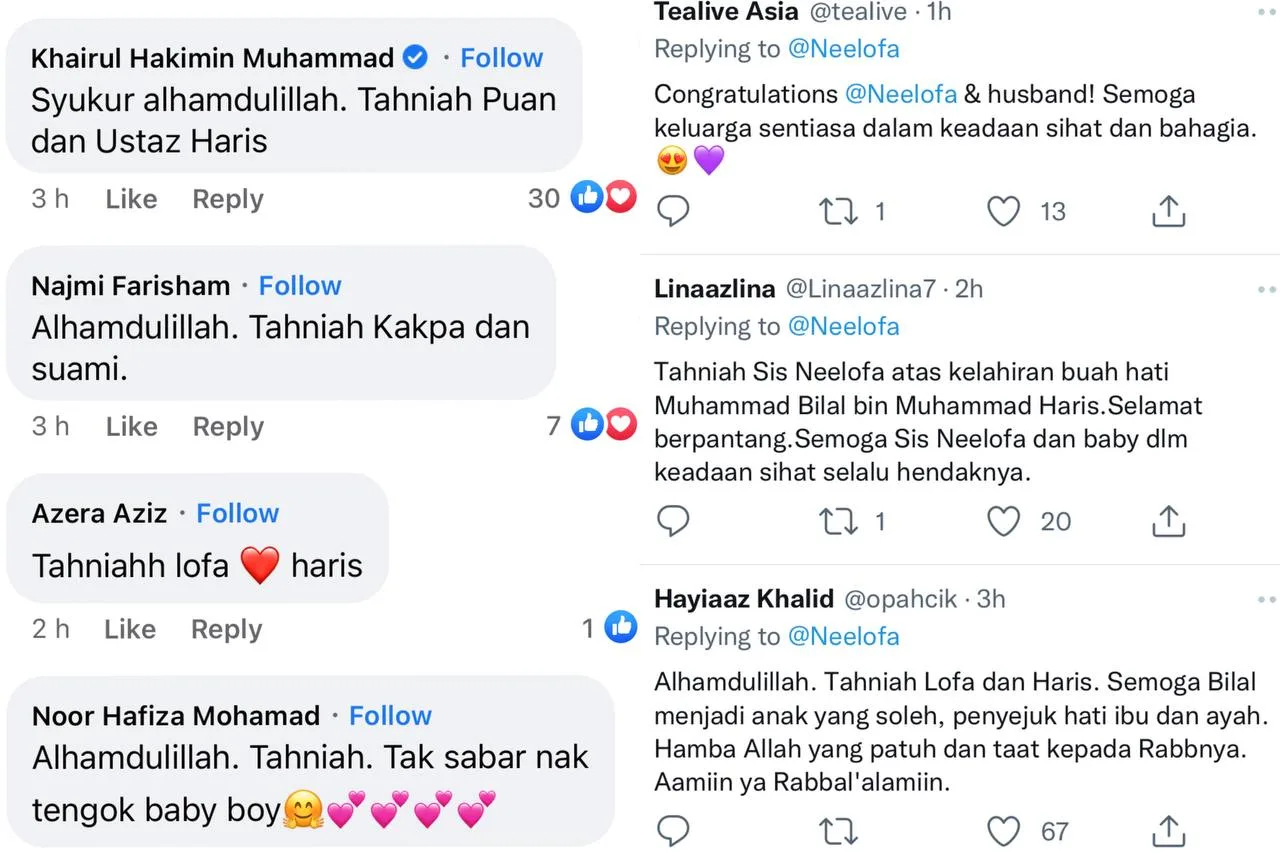The height and width of the screenshot is (853, 1280).
Task: Open the Hayiaaz Khalid tweet's more options menu
Action: [x=1267, y=599]
